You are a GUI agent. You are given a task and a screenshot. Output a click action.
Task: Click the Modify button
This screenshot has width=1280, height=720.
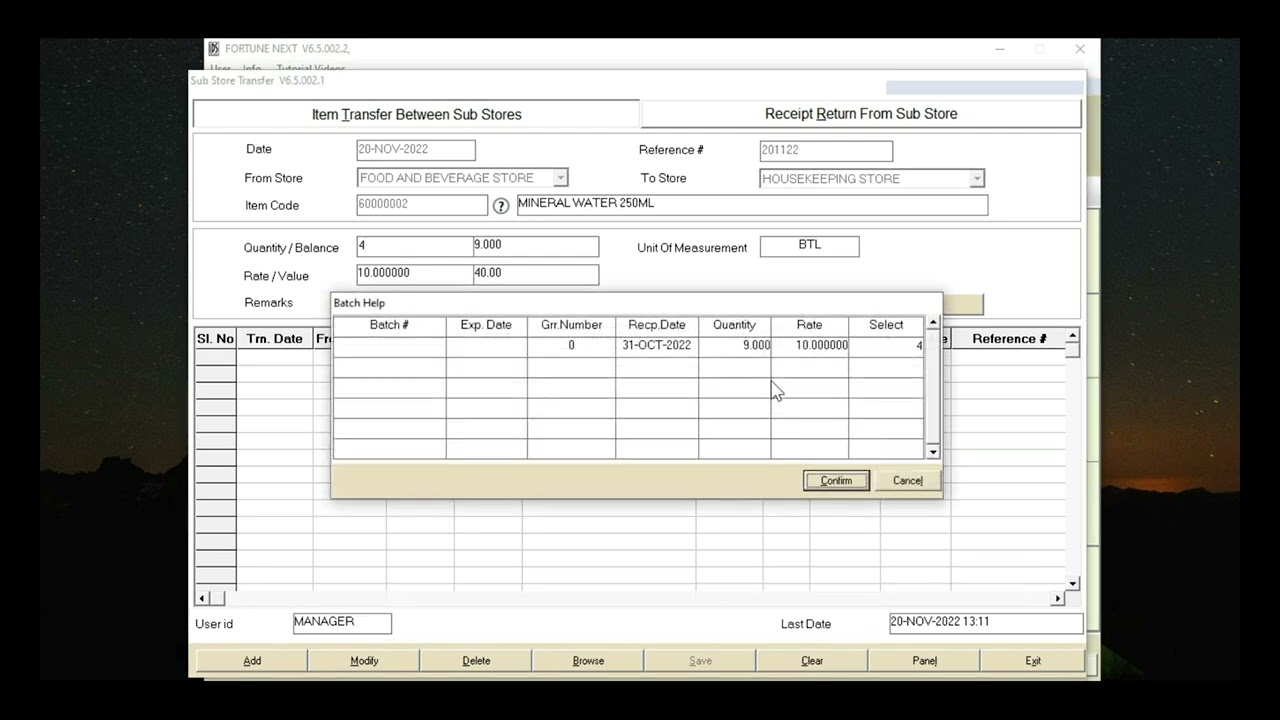coord(364,660)
